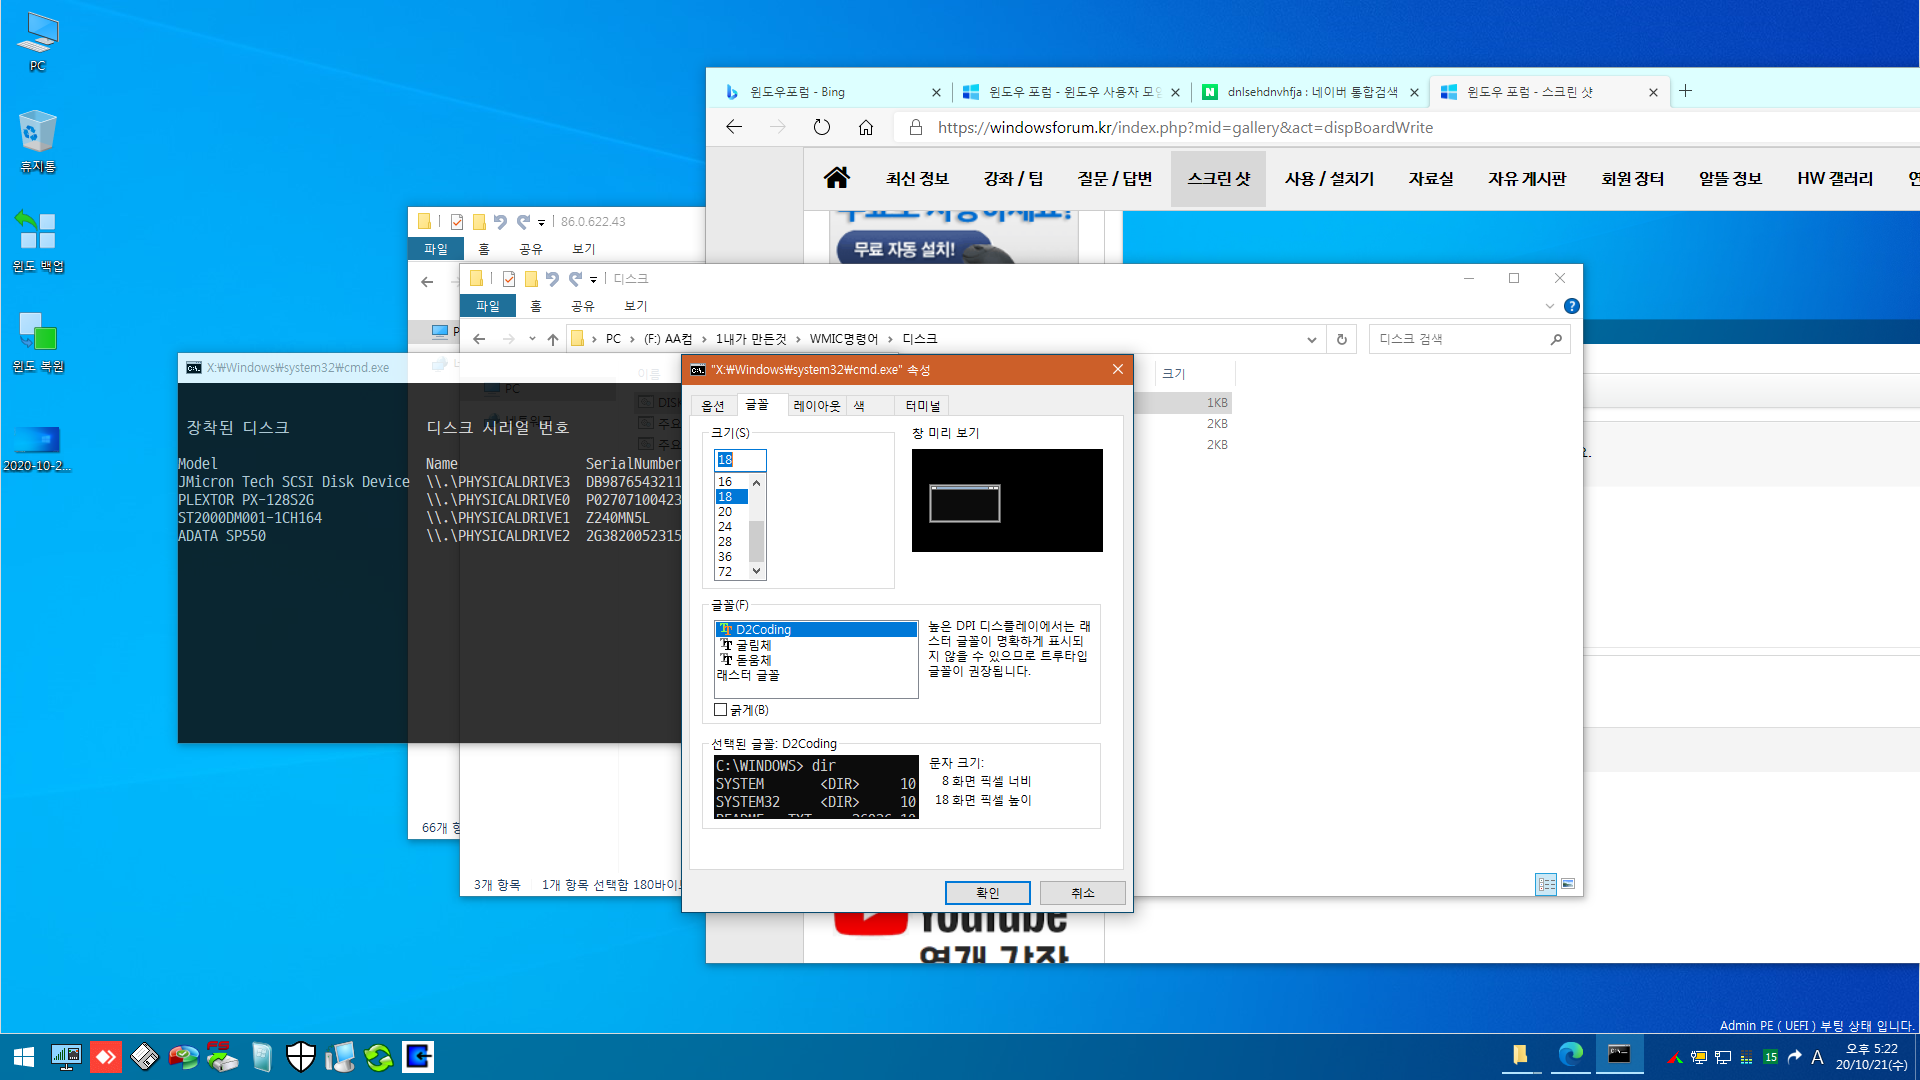Open the PC desktop icon
Screen dimensions: 1920x1080
point(38,42)
